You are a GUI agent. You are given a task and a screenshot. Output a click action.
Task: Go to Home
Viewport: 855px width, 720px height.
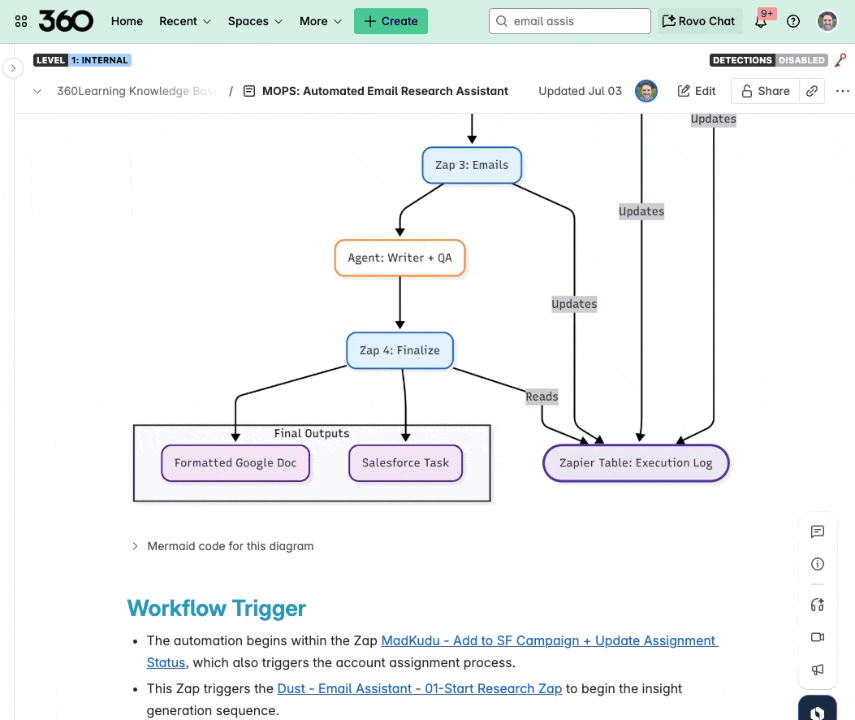pyautogui.click(x=127, y=21)
